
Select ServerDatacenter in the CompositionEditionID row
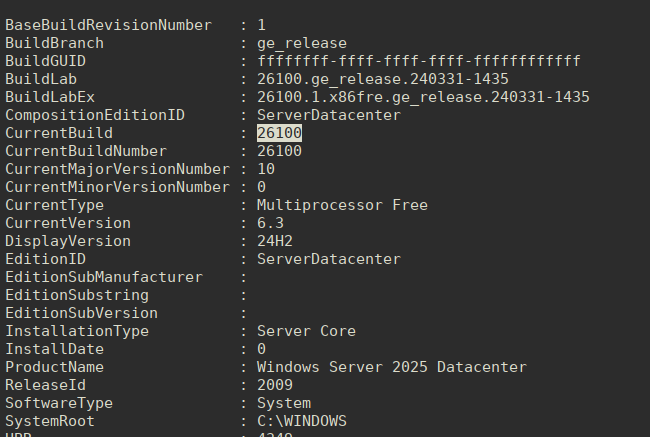(329, 115)
